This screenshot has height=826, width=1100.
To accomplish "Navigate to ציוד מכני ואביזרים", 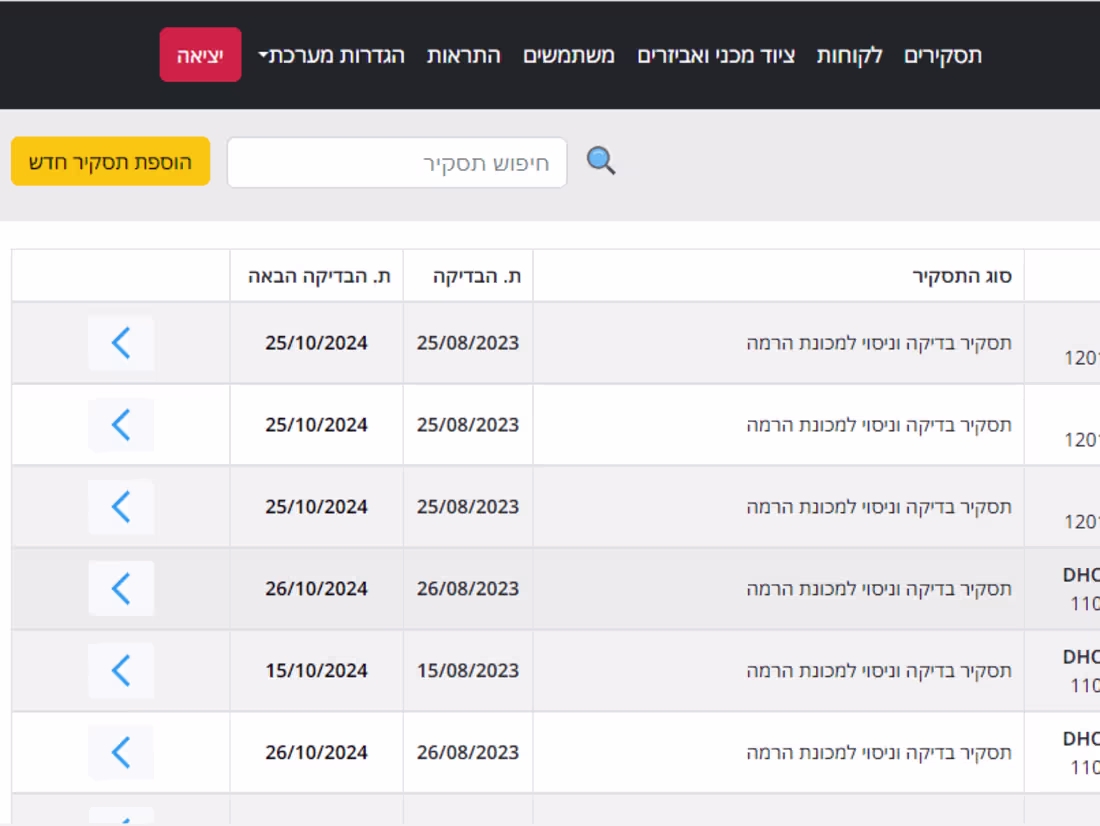I will (x=716, y=55).
